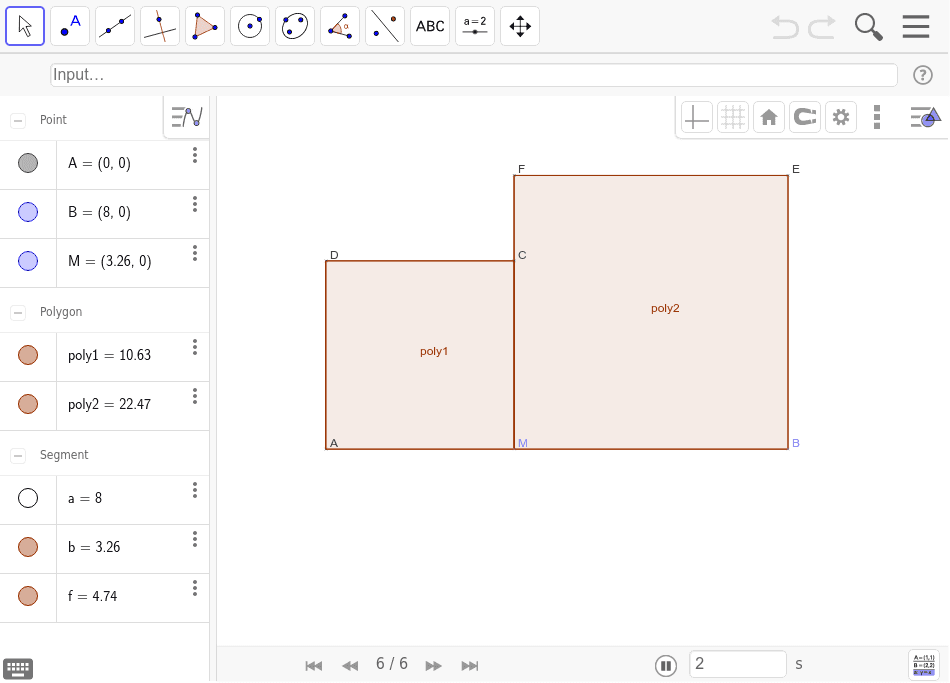Image resolution: width=950 pixels, height=683 pixels.
Task: Jump to first construction step
Action: [x=314, y=666]
